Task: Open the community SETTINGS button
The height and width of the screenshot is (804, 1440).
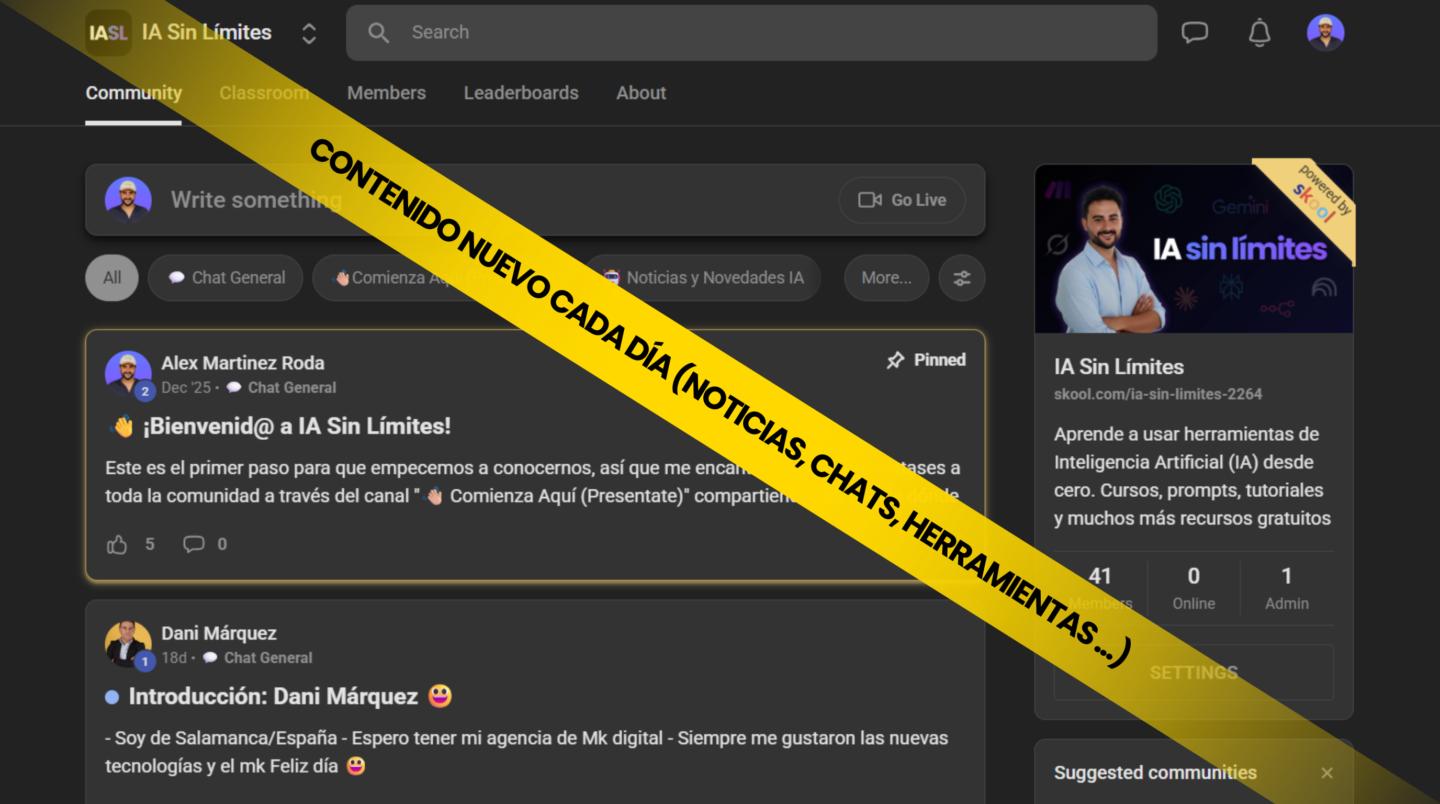Action: pyautogui.click(x=1194, y=673)
